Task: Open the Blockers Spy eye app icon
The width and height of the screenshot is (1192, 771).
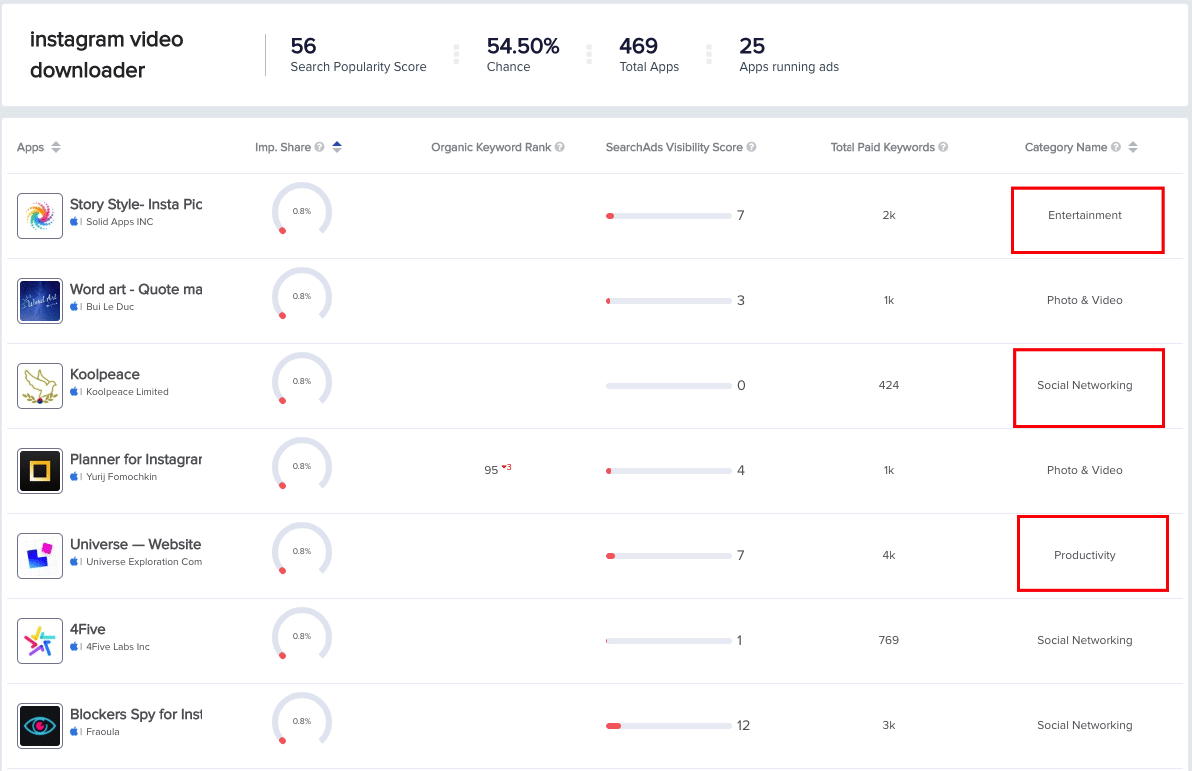Action: point(40,726)
